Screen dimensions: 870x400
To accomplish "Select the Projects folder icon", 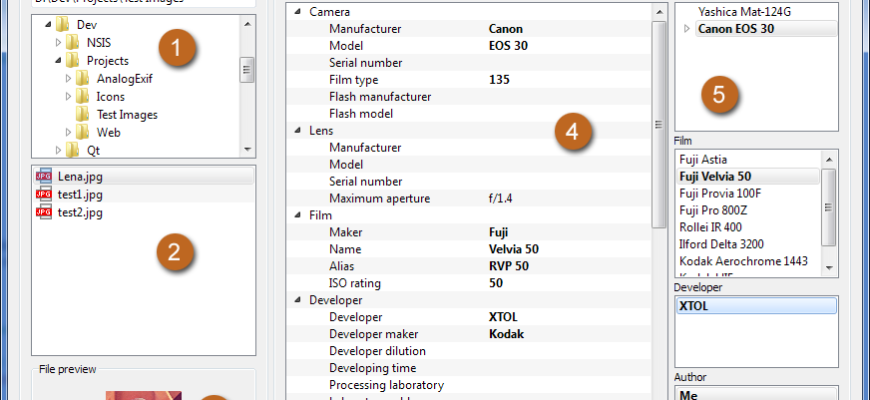I will (73, 60).
